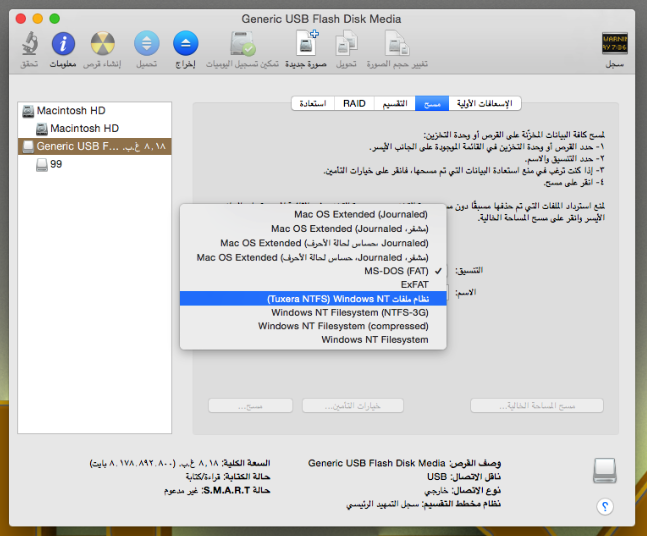647x536 pixels.
Task: Click the Erase… button (مسح)
Action: pos(250,406)
